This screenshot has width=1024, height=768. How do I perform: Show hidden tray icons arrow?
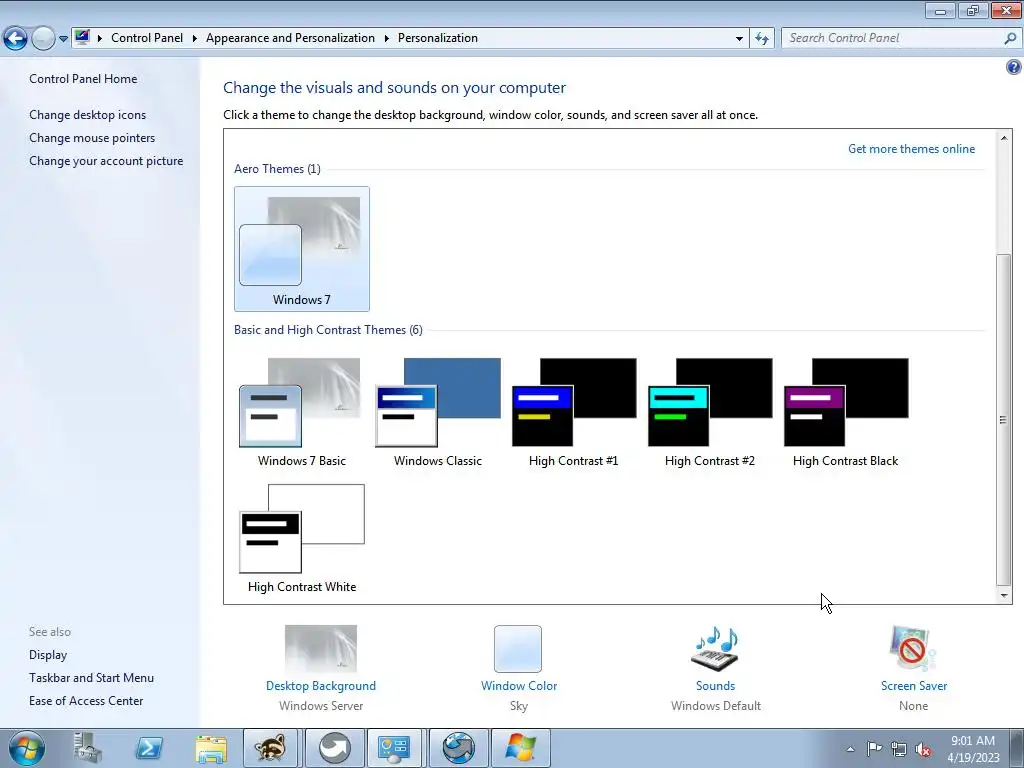(x=850, y=749)
